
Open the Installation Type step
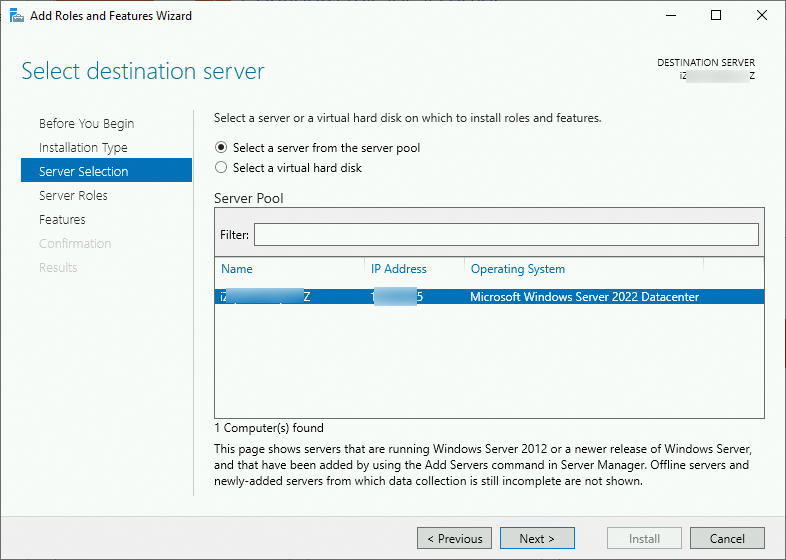[x=83, y=148]
